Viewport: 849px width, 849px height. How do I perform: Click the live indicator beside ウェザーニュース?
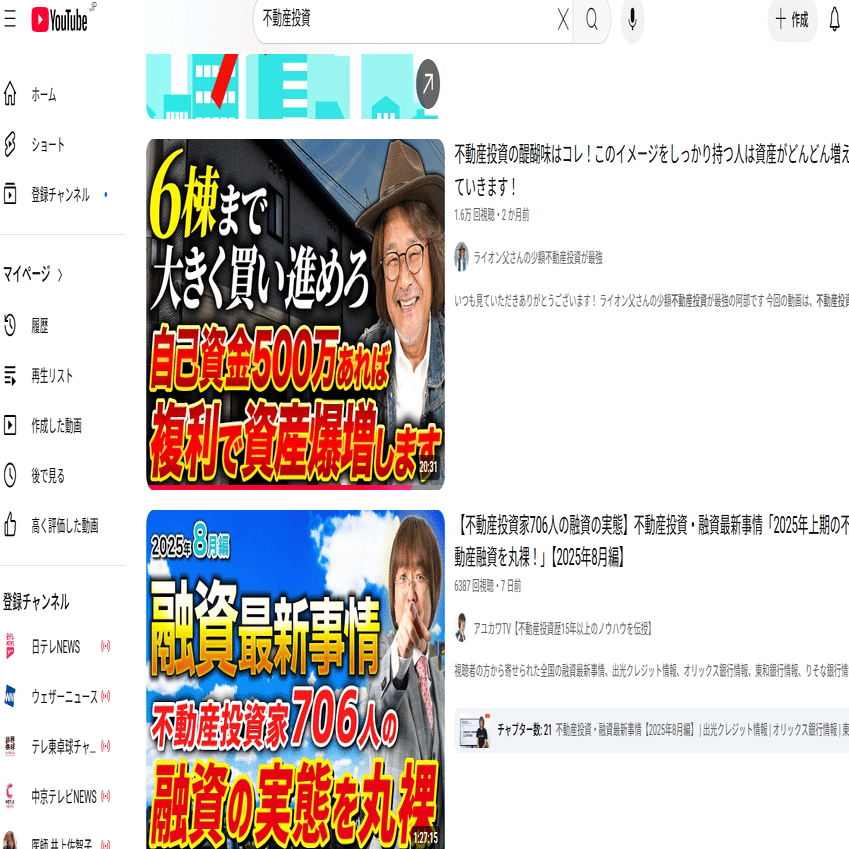tap(106, 696)
